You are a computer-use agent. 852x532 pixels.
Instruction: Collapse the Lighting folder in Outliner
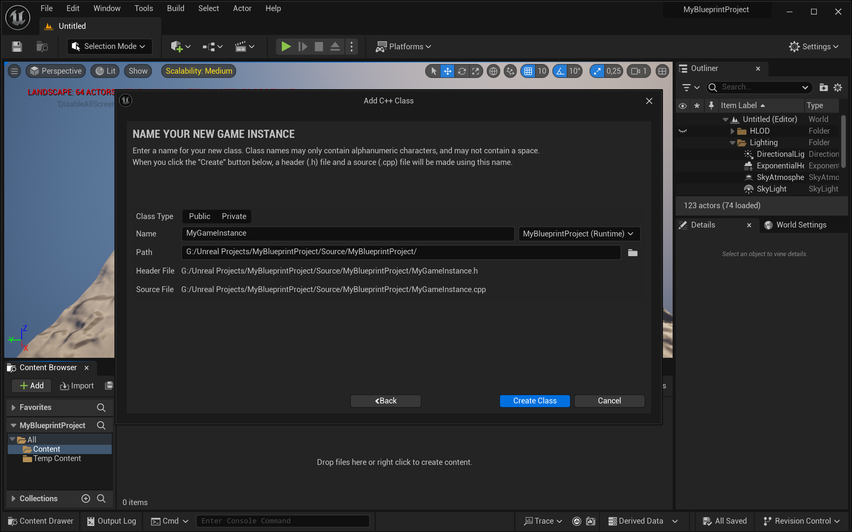coord(732,143)
